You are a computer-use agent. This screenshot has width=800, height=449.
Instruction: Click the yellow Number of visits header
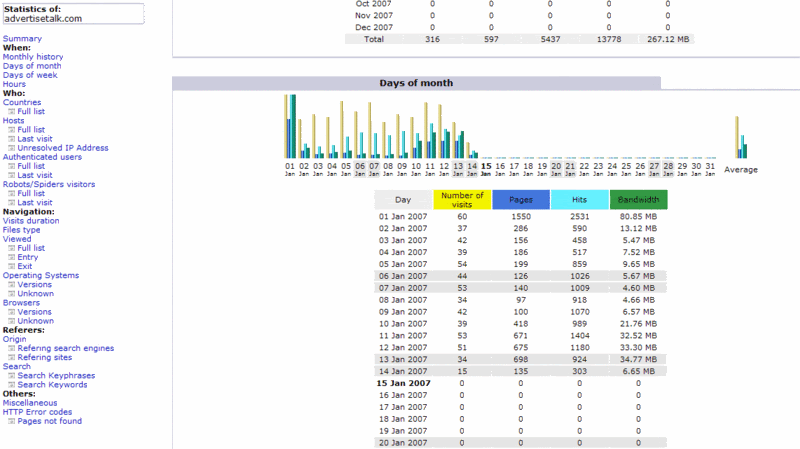tap(462, 200)
